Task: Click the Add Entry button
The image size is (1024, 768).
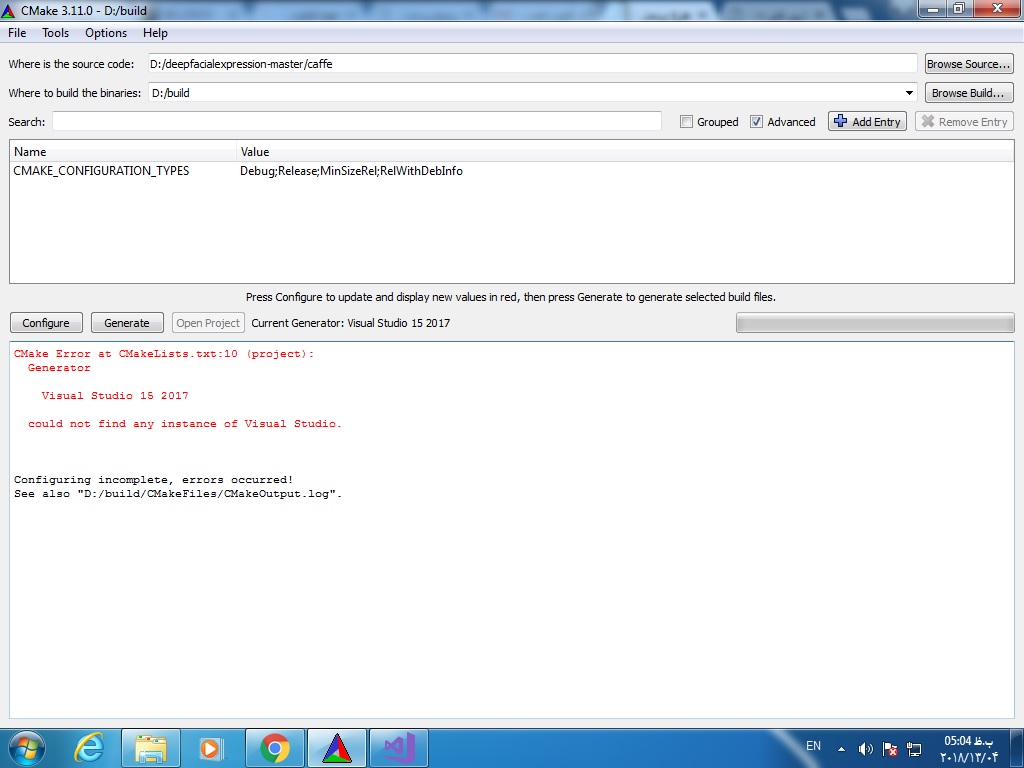Action: 867,121
